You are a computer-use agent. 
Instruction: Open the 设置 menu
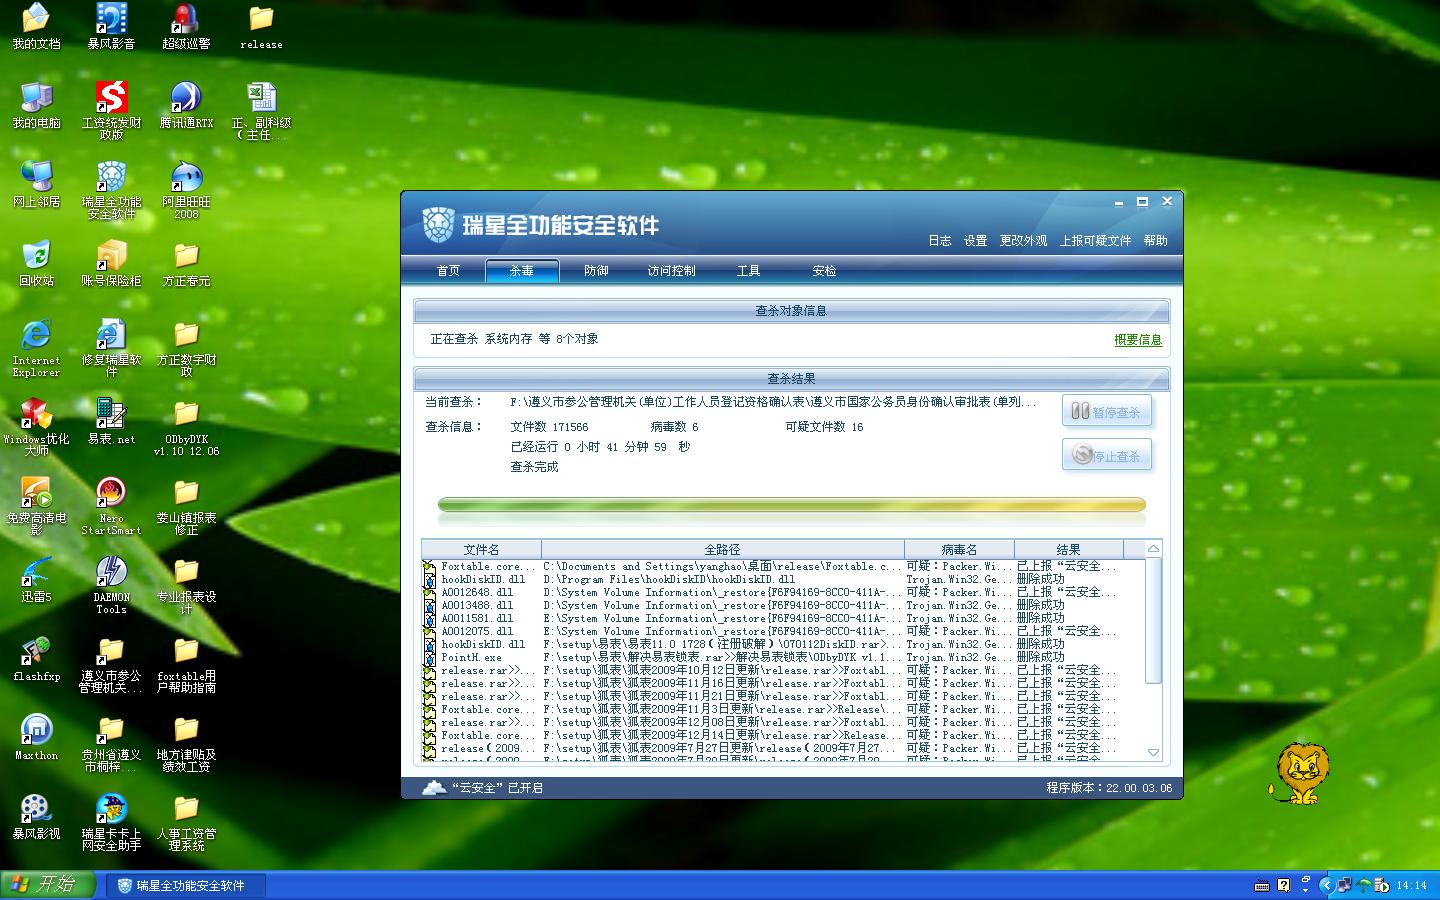coord(975,241)
